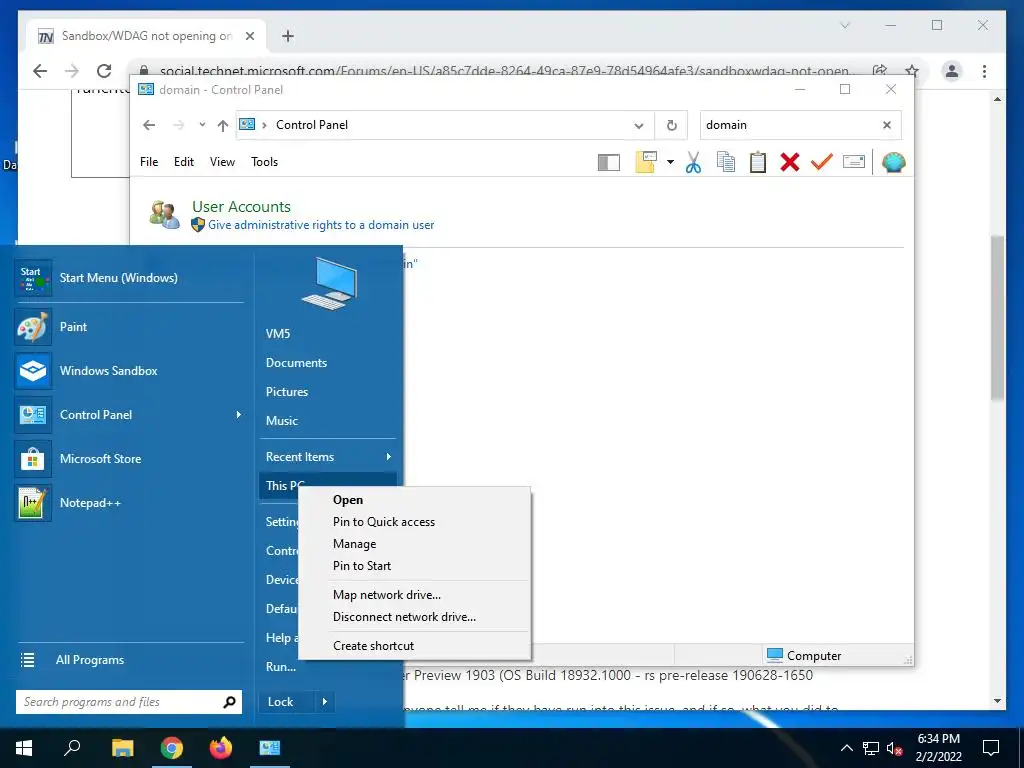Expand the Lock options arrow
The height and width of the screenshot is (768, 1024).
(x=325, y=702)
